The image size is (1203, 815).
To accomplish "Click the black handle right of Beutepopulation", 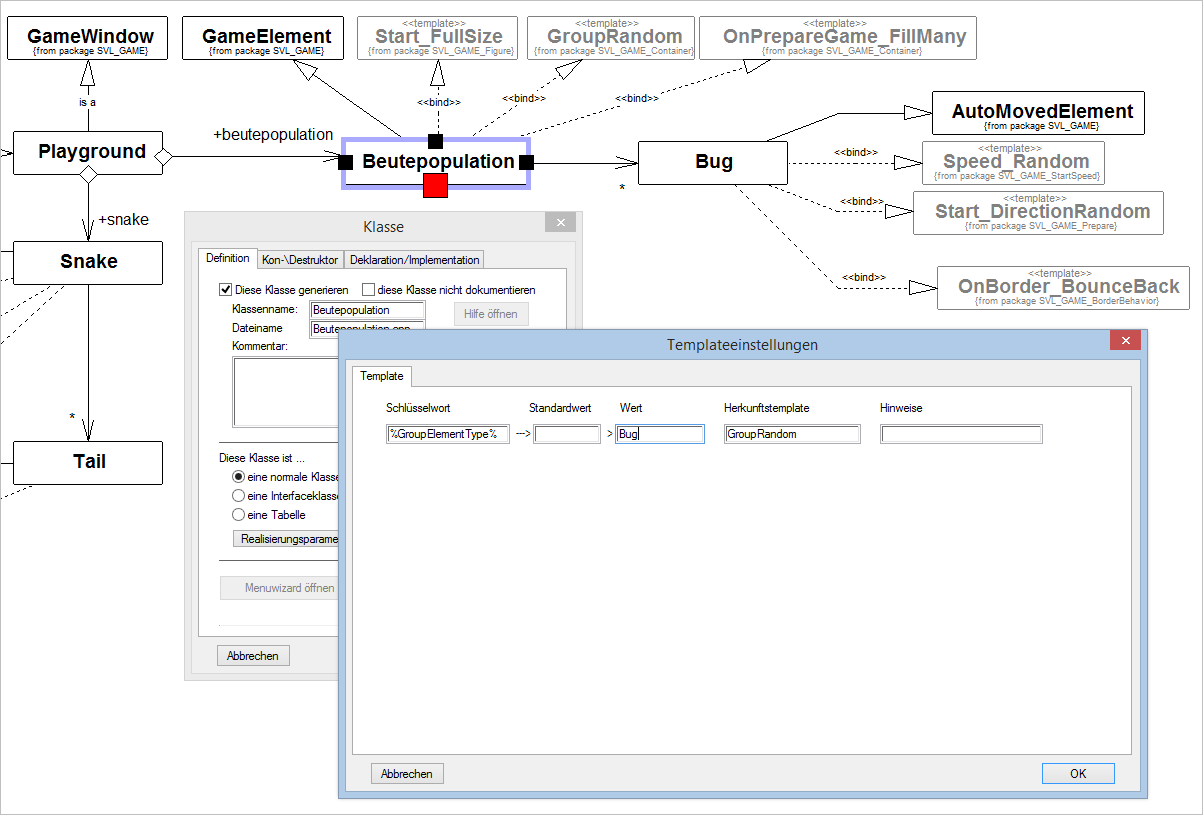I will [x=527, y=162].
